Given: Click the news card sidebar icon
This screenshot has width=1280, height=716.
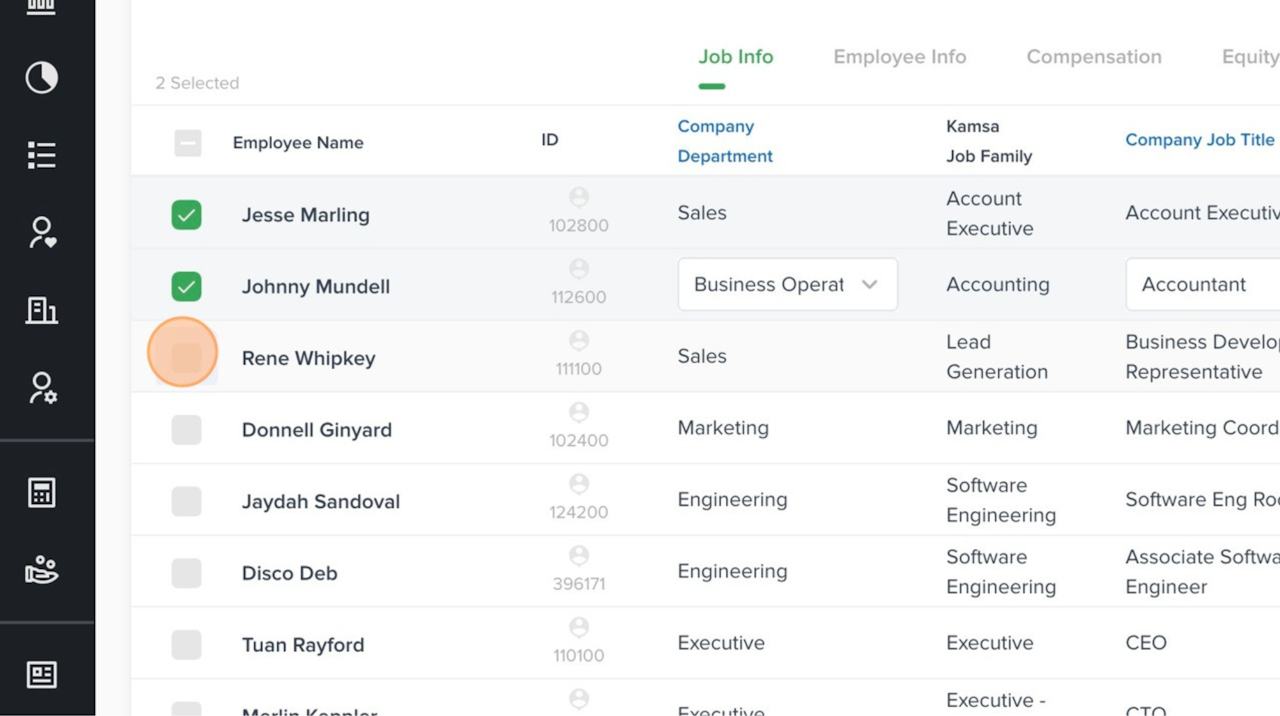Looking at the screenshot, I should click(x=42, y=675).
